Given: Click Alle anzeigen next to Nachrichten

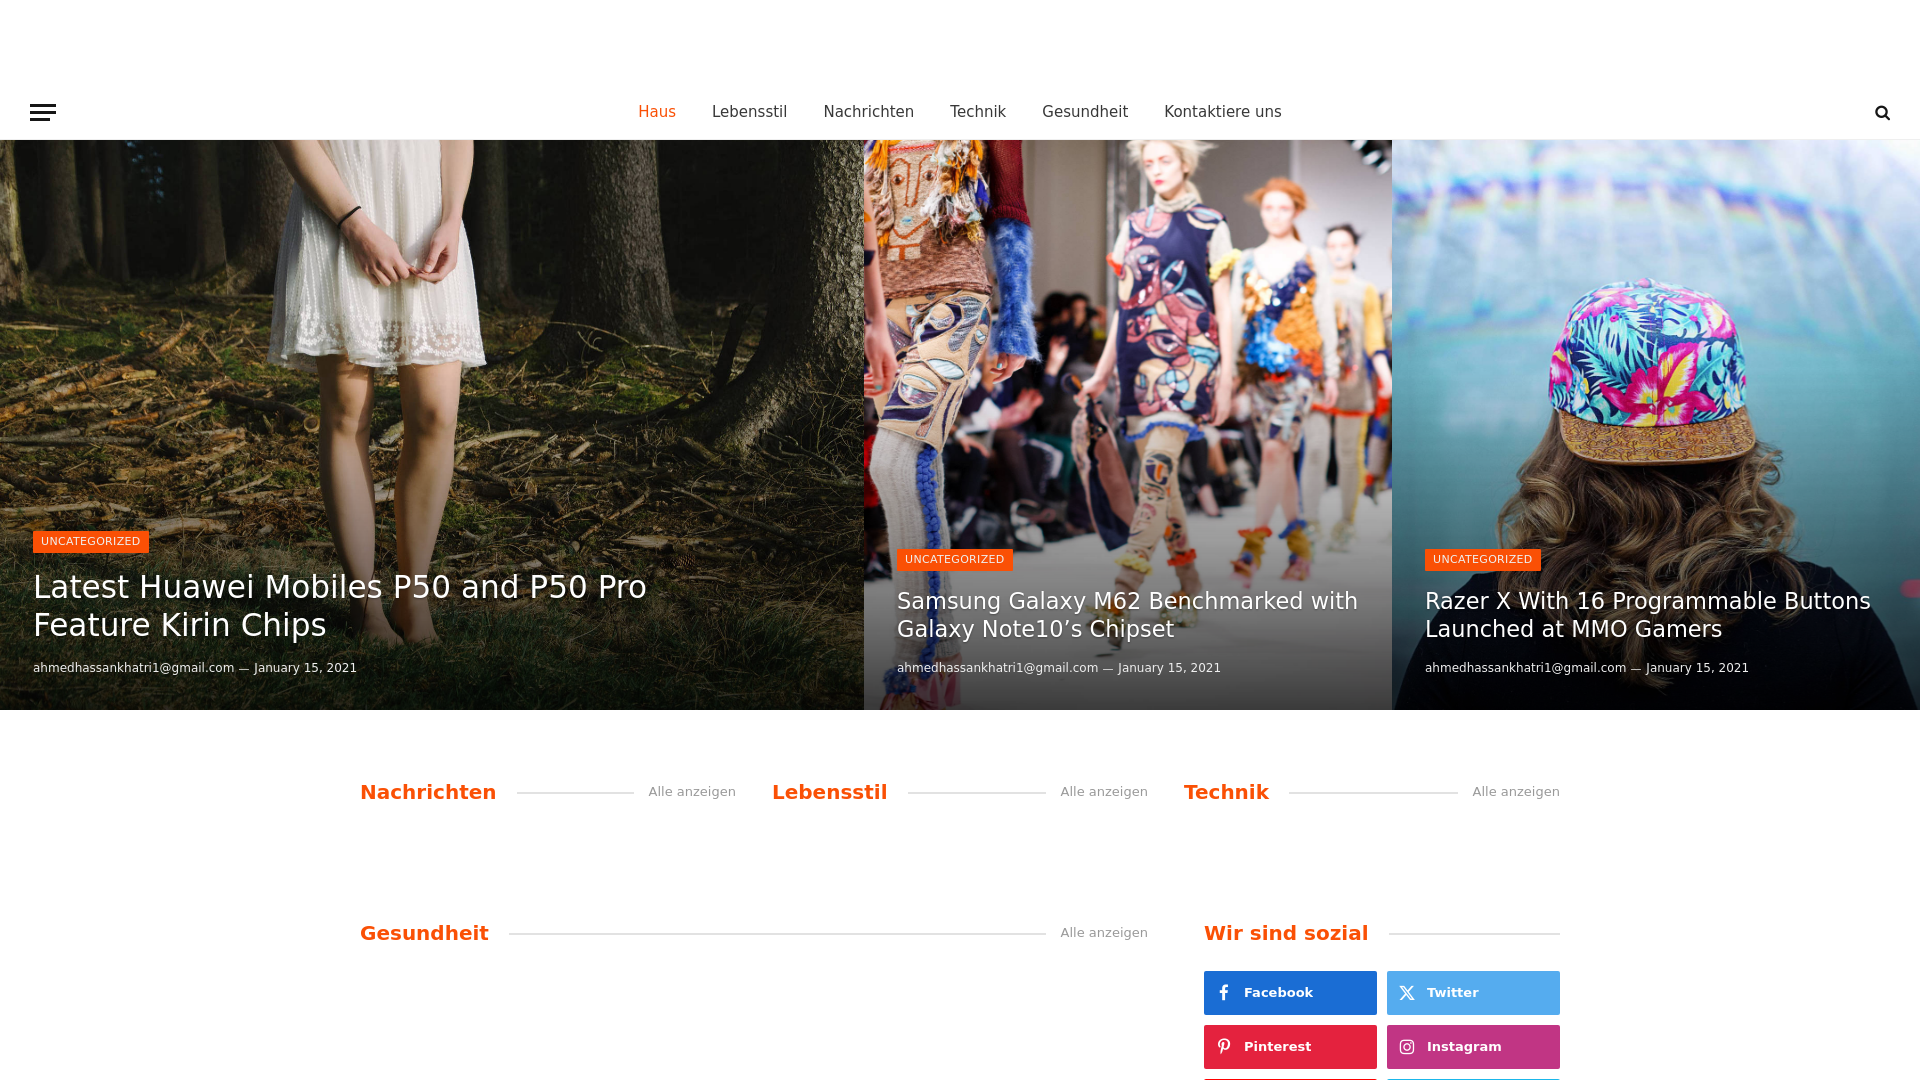Looking at the screenshot, I should (692, 792).
